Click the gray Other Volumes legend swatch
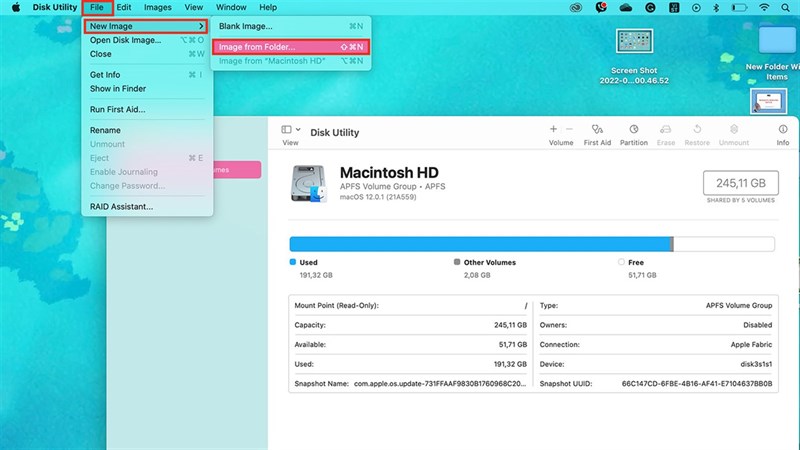Viewport: 800px width, 450px height. pos(457,262)
